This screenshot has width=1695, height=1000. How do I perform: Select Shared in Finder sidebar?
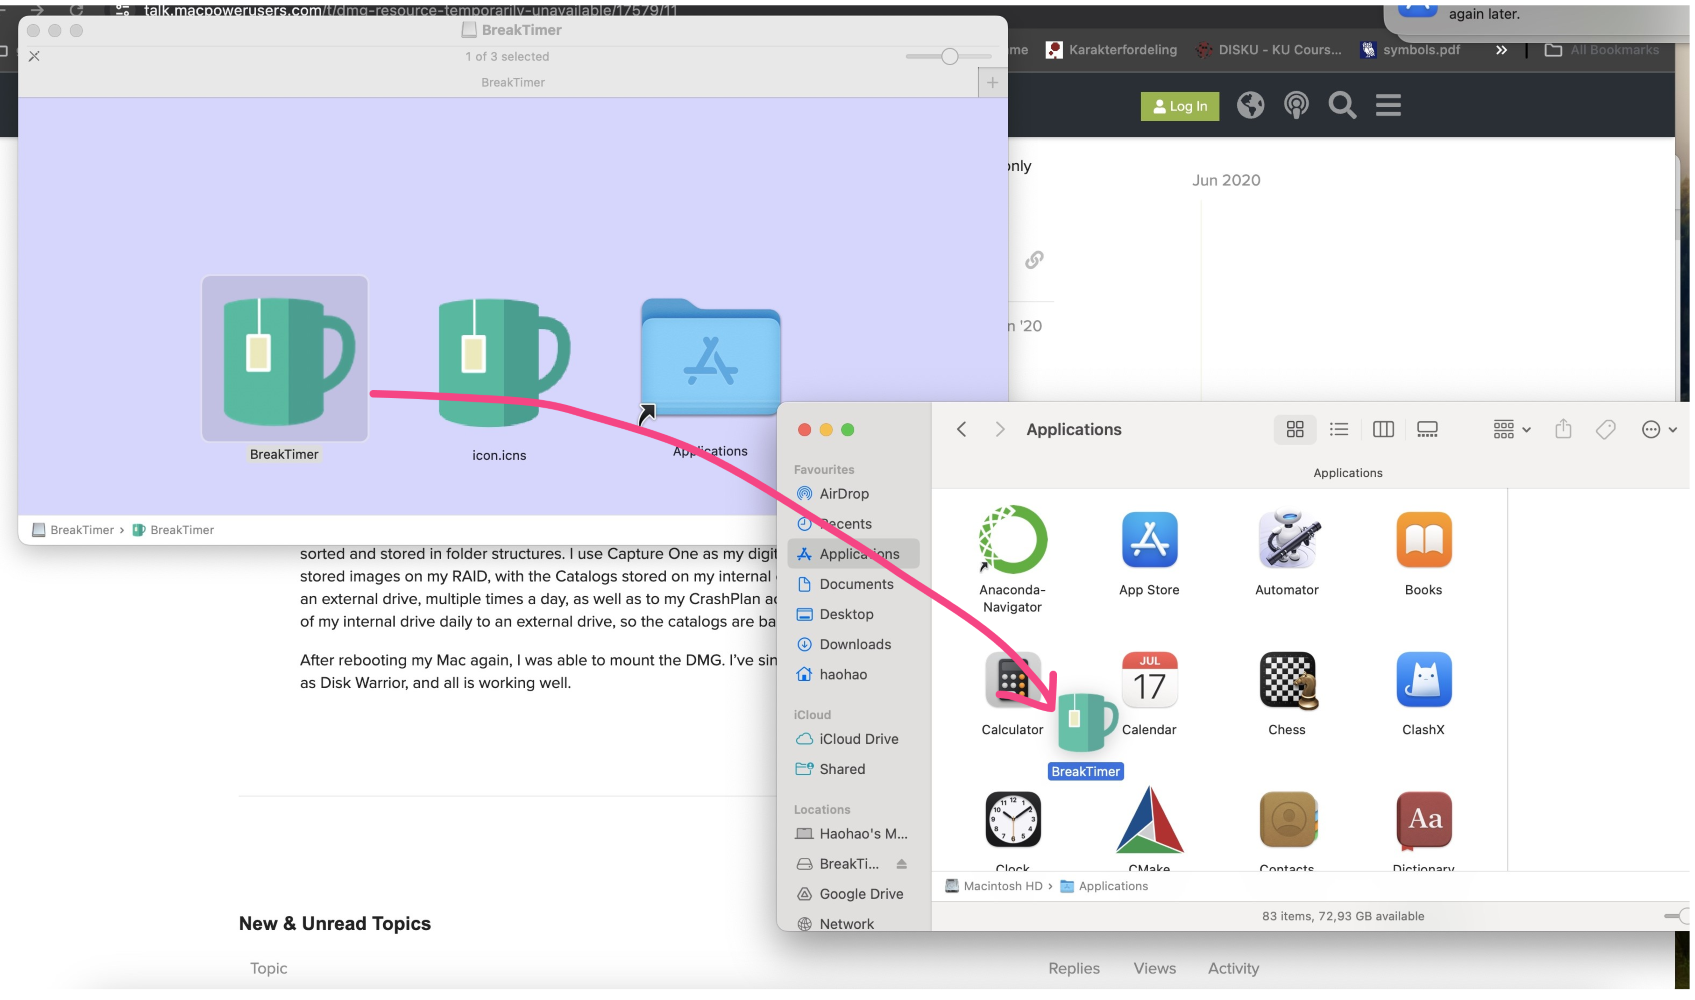[853, 769]
